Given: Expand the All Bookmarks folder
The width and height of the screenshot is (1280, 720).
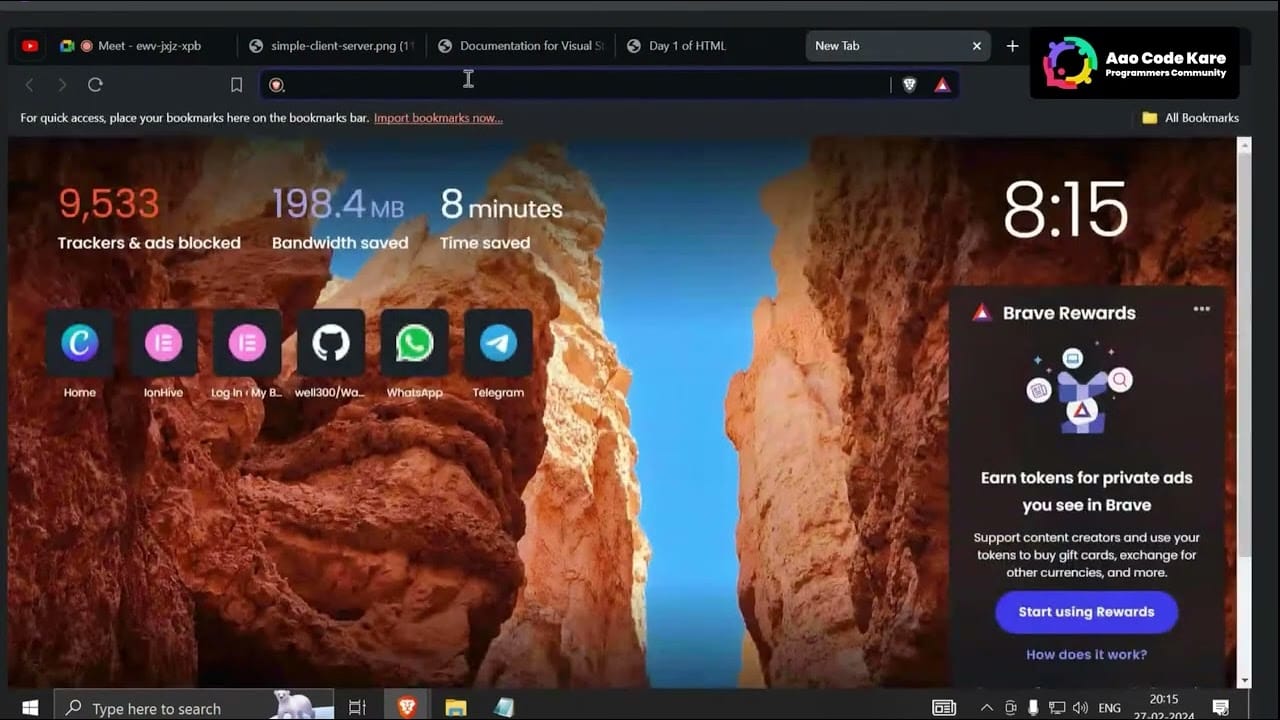Looking at the screenshot, I should [x=1190, y=118].
